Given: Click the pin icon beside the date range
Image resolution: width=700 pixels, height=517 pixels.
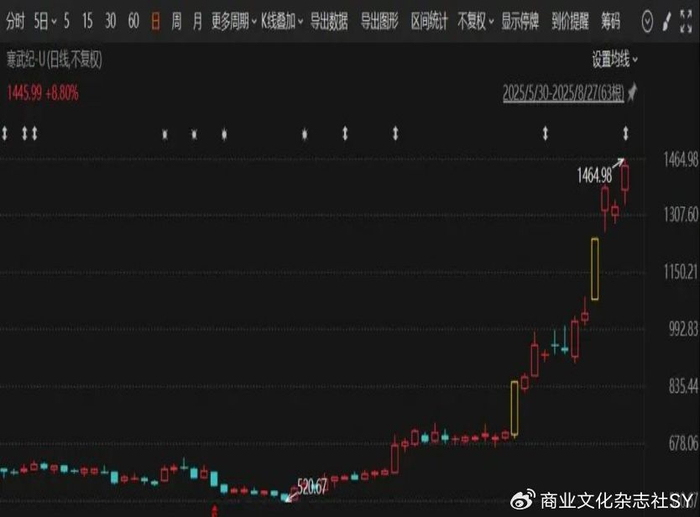Looking at the screenshot, I should [x=632, y=93].
